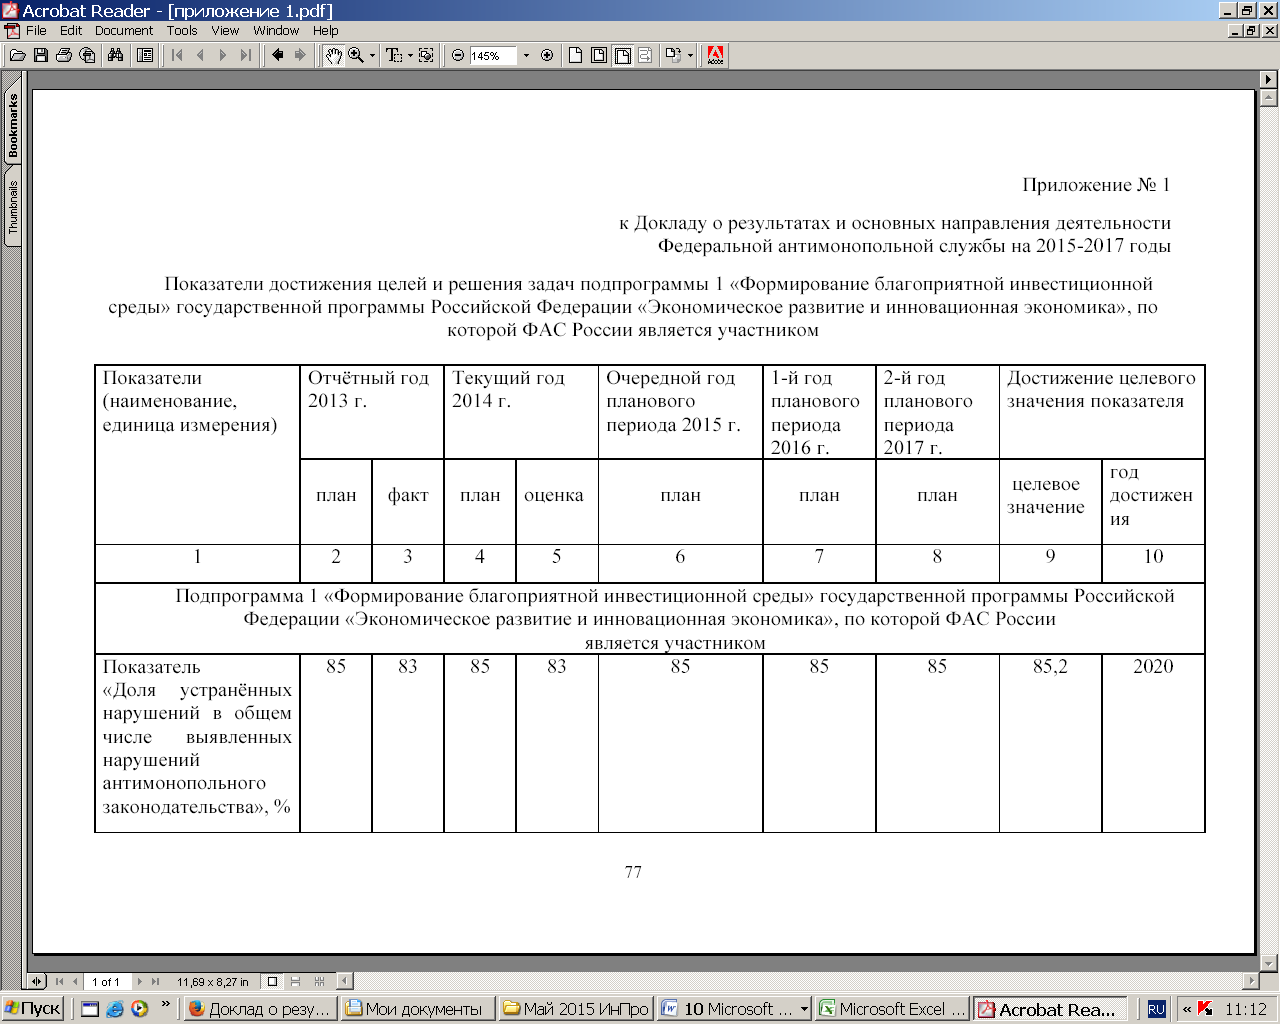The image size is (1280, 1024).
Task: Go to previous view with the black left arrow
Action: point(278,56)
